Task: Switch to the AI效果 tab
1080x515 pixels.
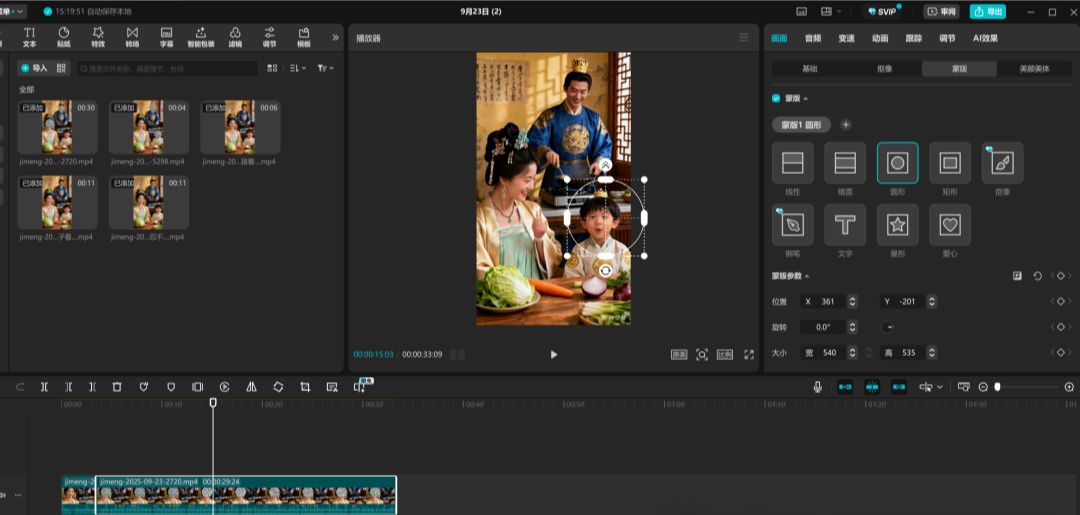Action: pos(985,39)
